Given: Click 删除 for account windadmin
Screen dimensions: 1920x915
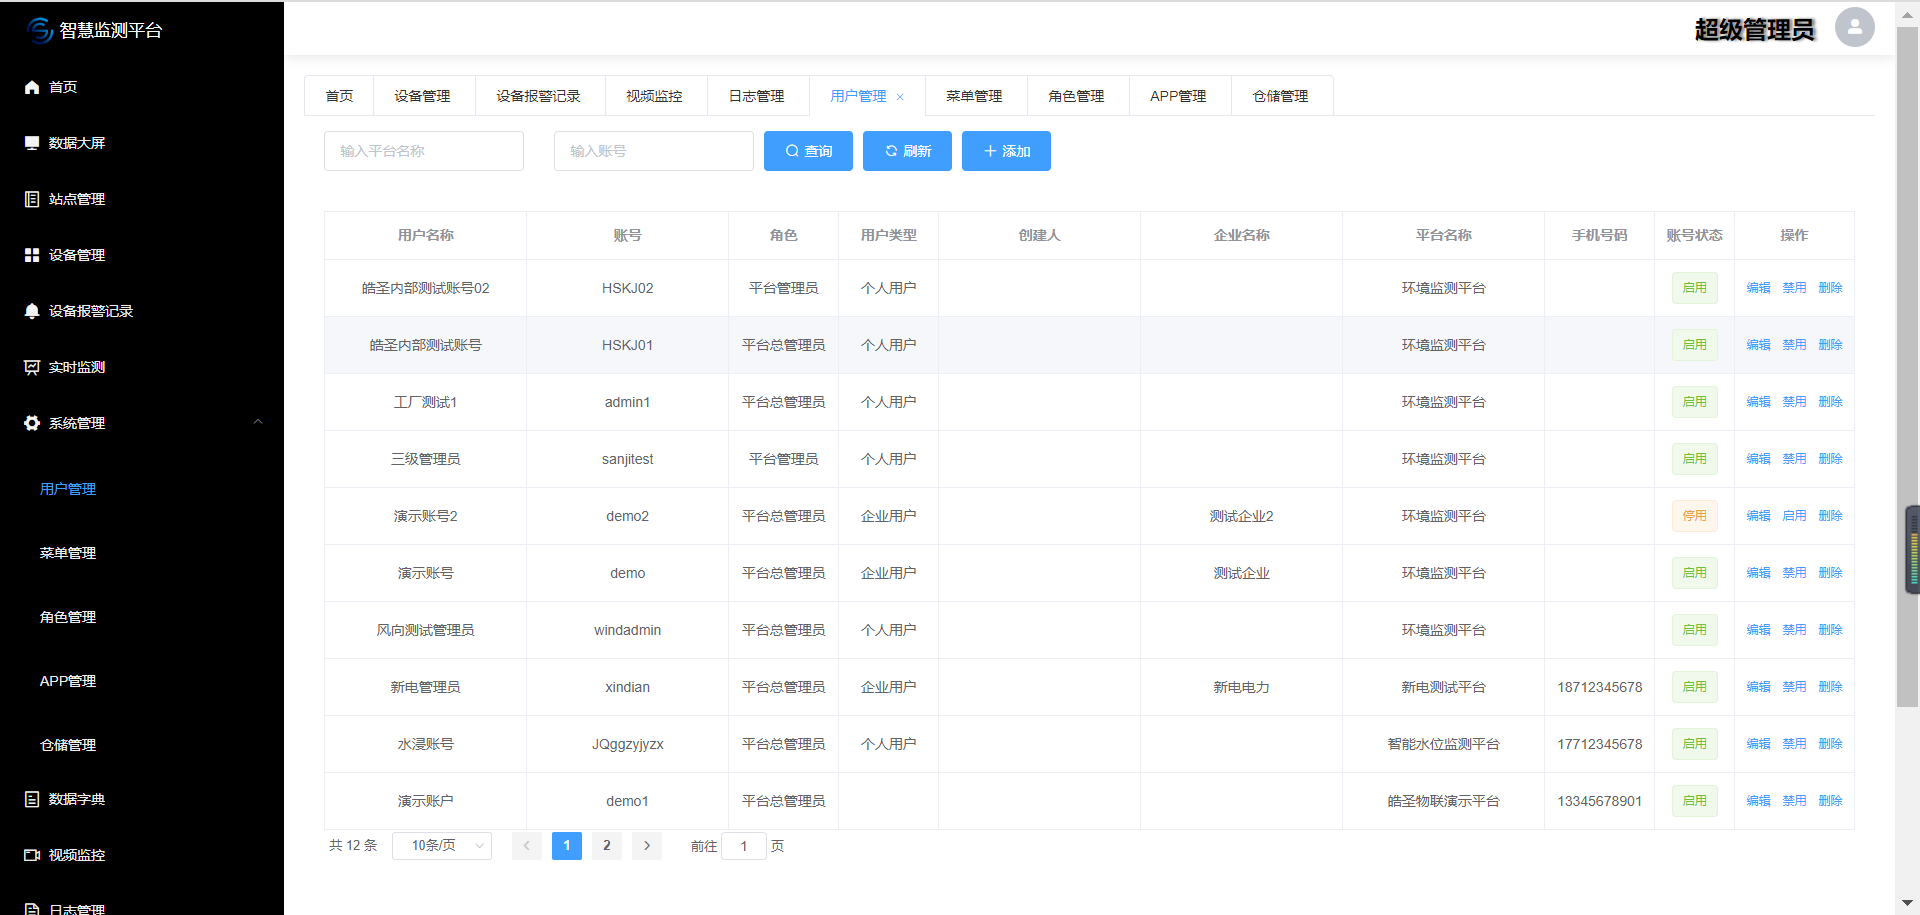Looking at the screenshot, I should (1830, 630).
